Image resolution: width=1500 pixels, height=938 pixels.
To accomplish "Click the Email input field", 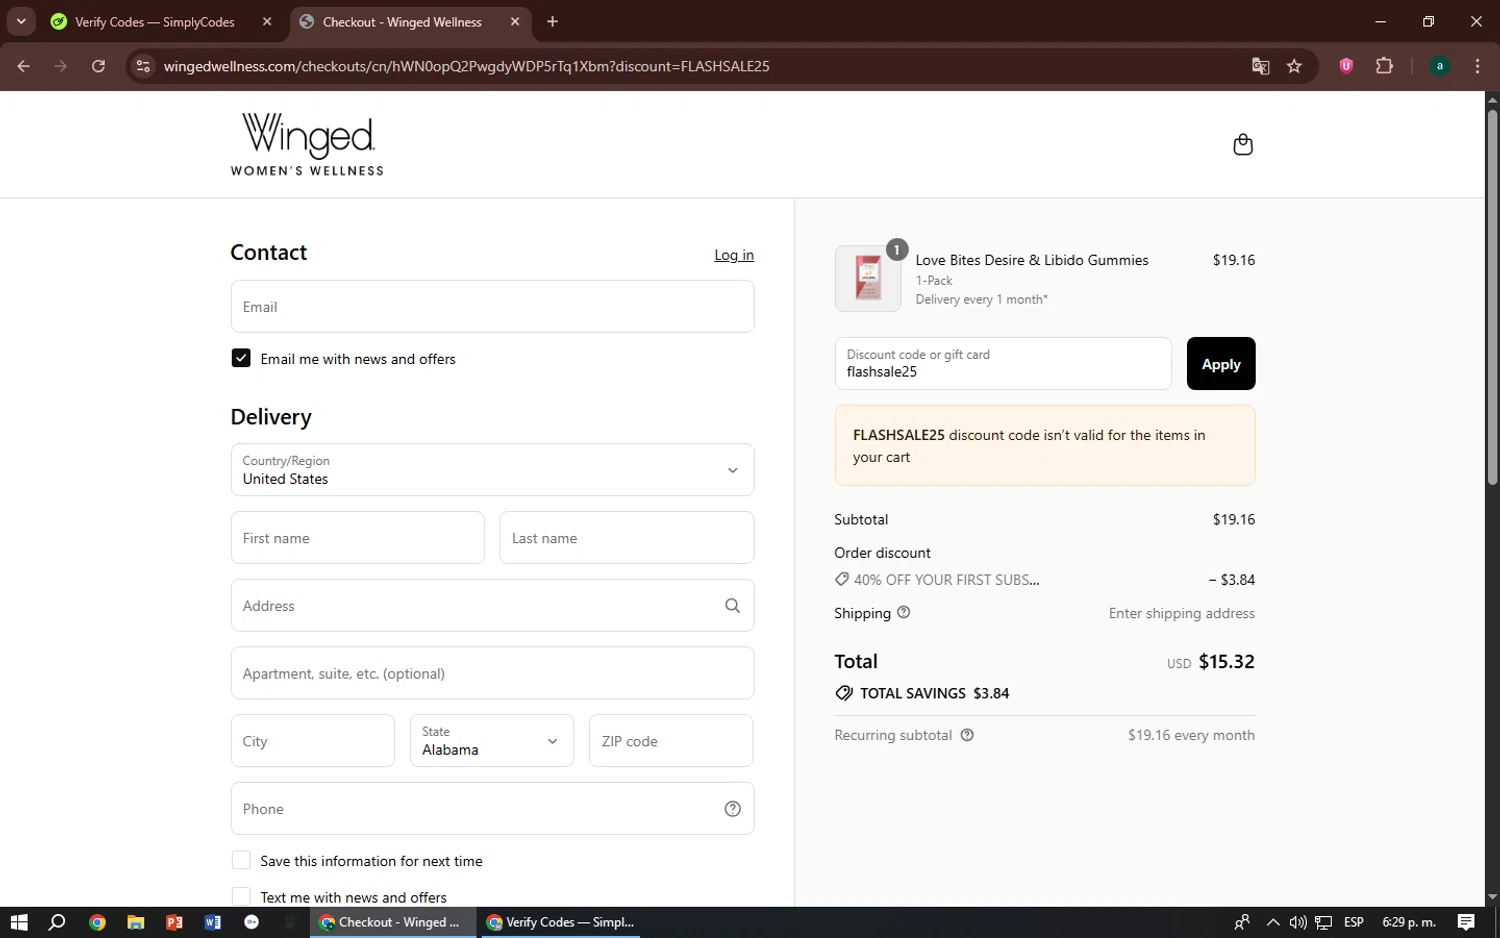I will 492,307.
